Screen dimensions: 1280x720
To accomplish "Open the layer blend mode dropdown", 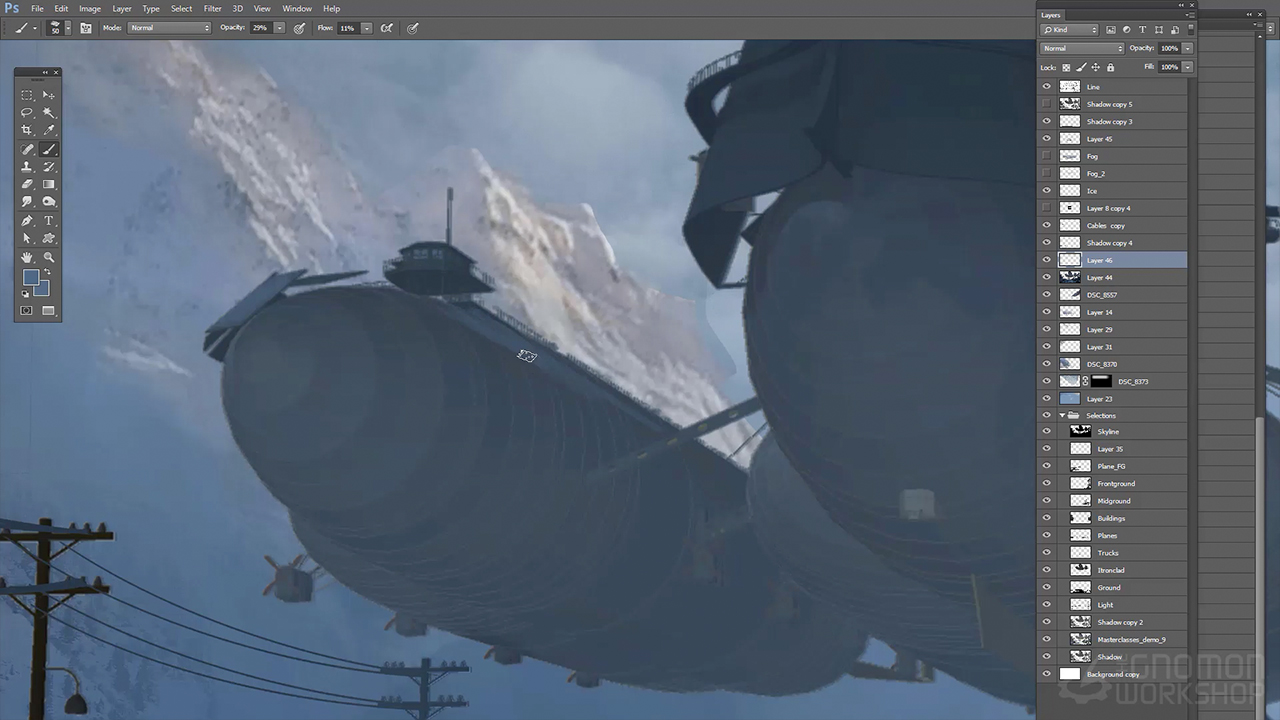I will [1082, 48].
